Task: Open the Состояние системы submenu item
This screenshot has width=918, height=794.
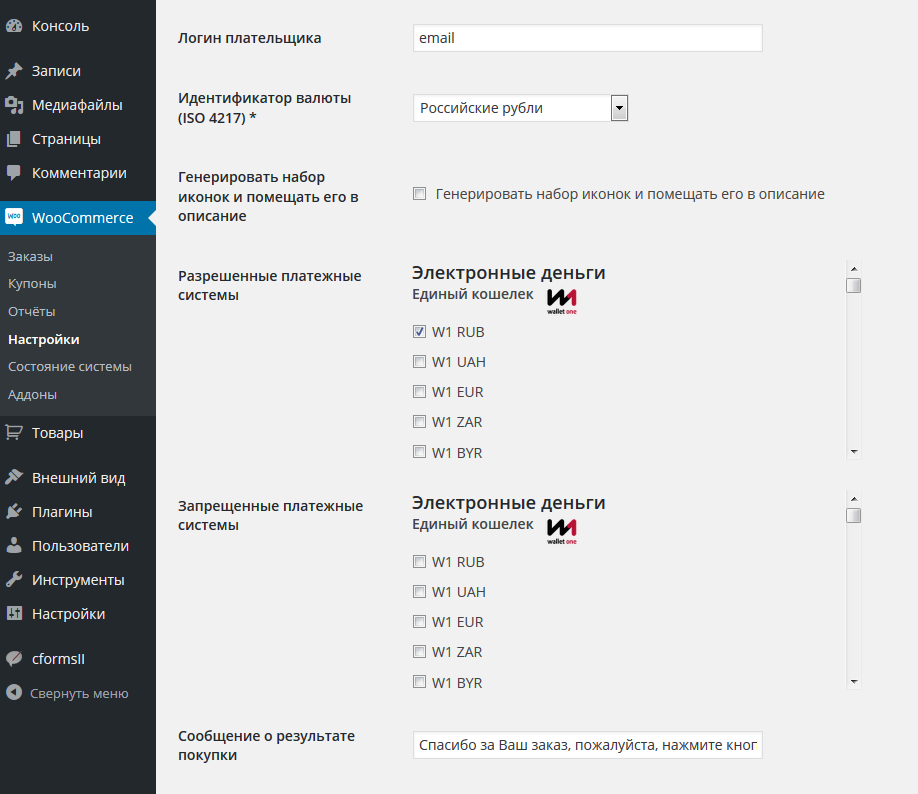Action: click(70, 367)
